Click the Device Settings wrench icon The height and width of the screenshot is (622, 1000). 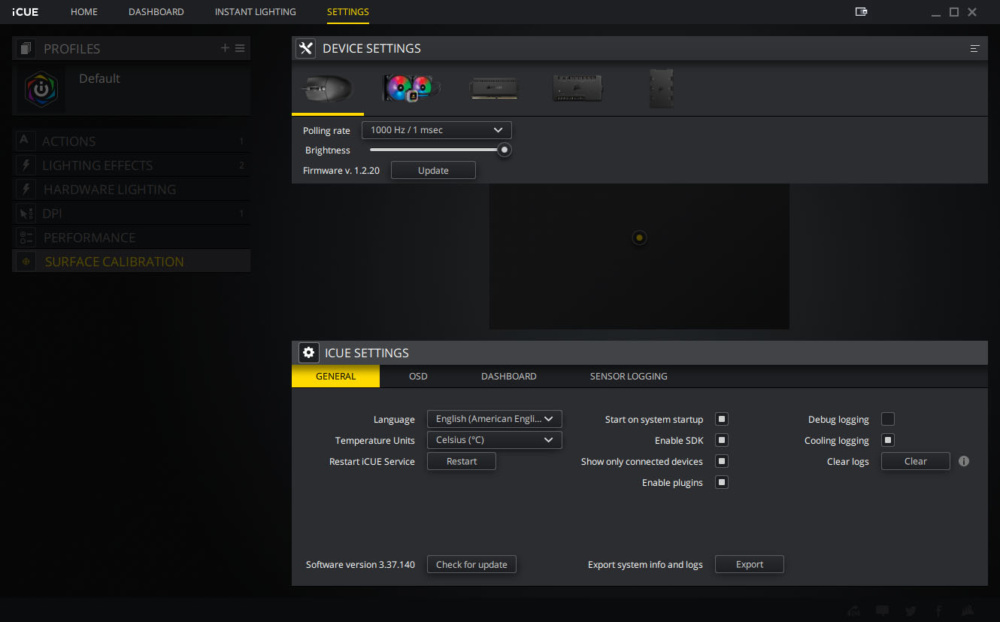(306, 48)
